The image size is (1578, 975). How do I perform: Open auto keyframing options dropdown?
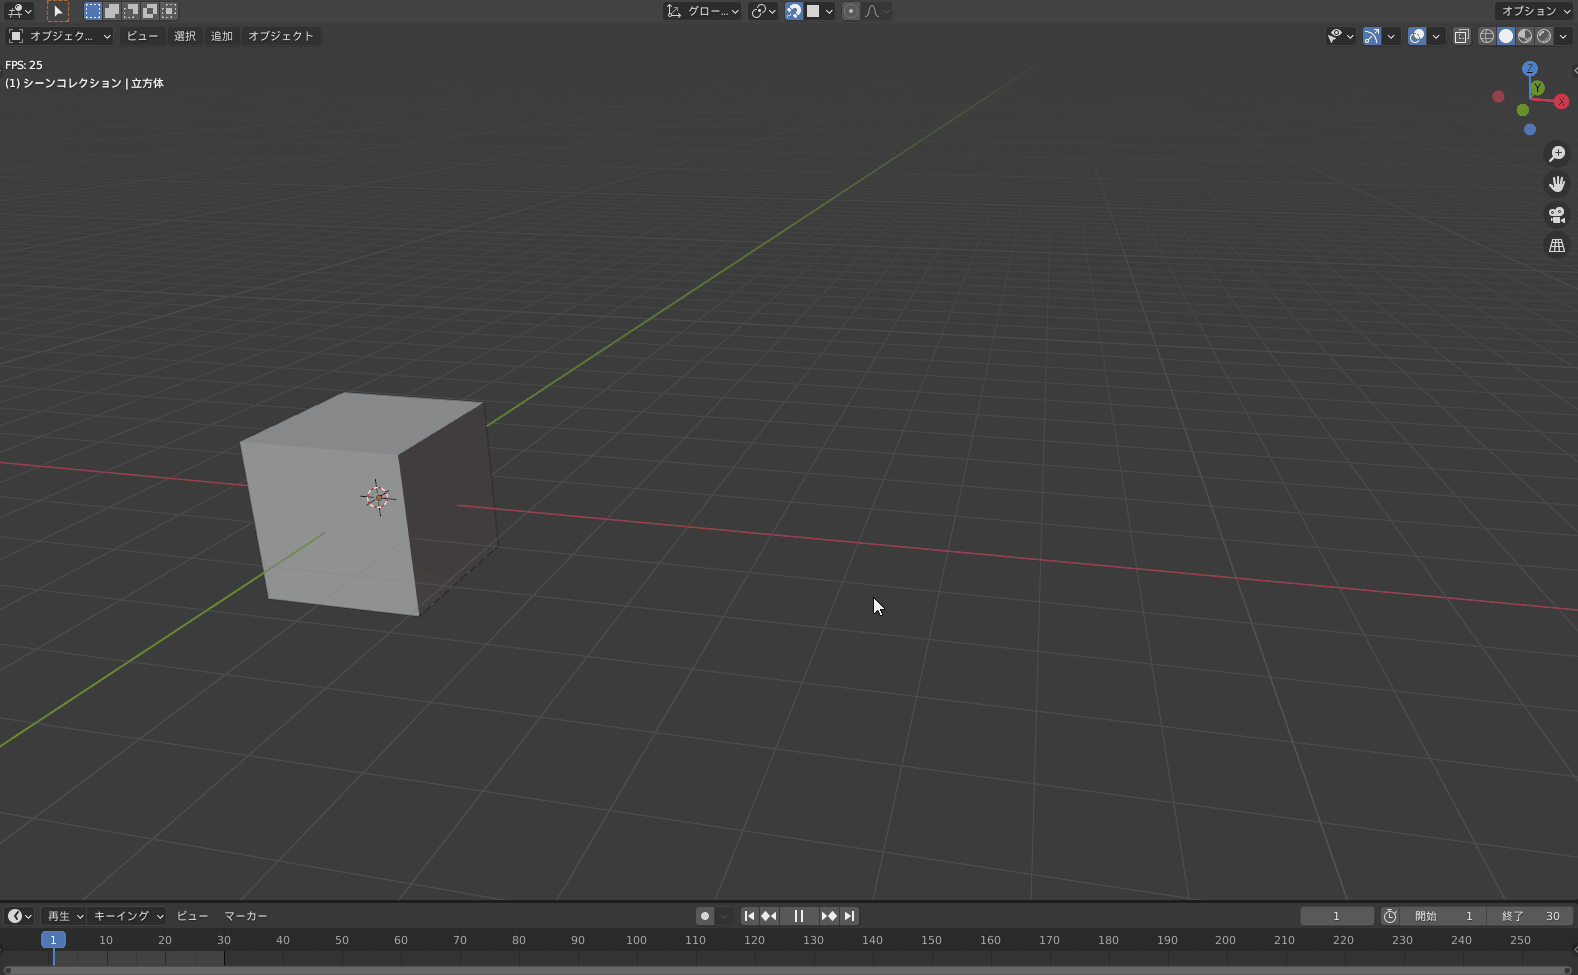pos(724,916)
